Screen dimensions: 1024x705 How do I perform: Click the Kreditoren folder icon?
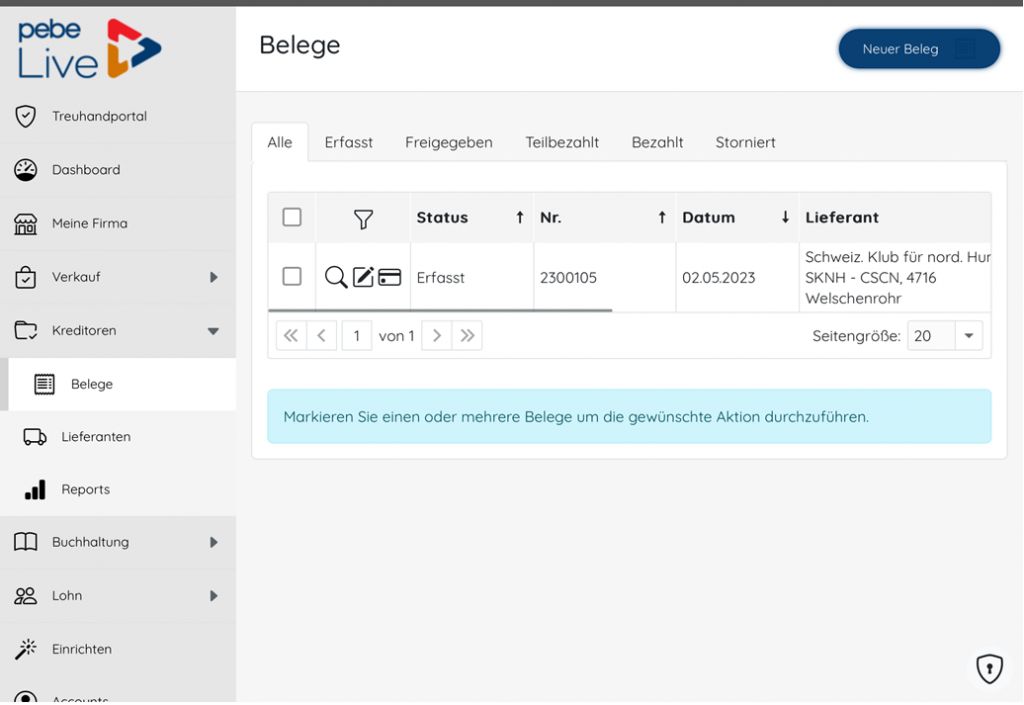25,330
